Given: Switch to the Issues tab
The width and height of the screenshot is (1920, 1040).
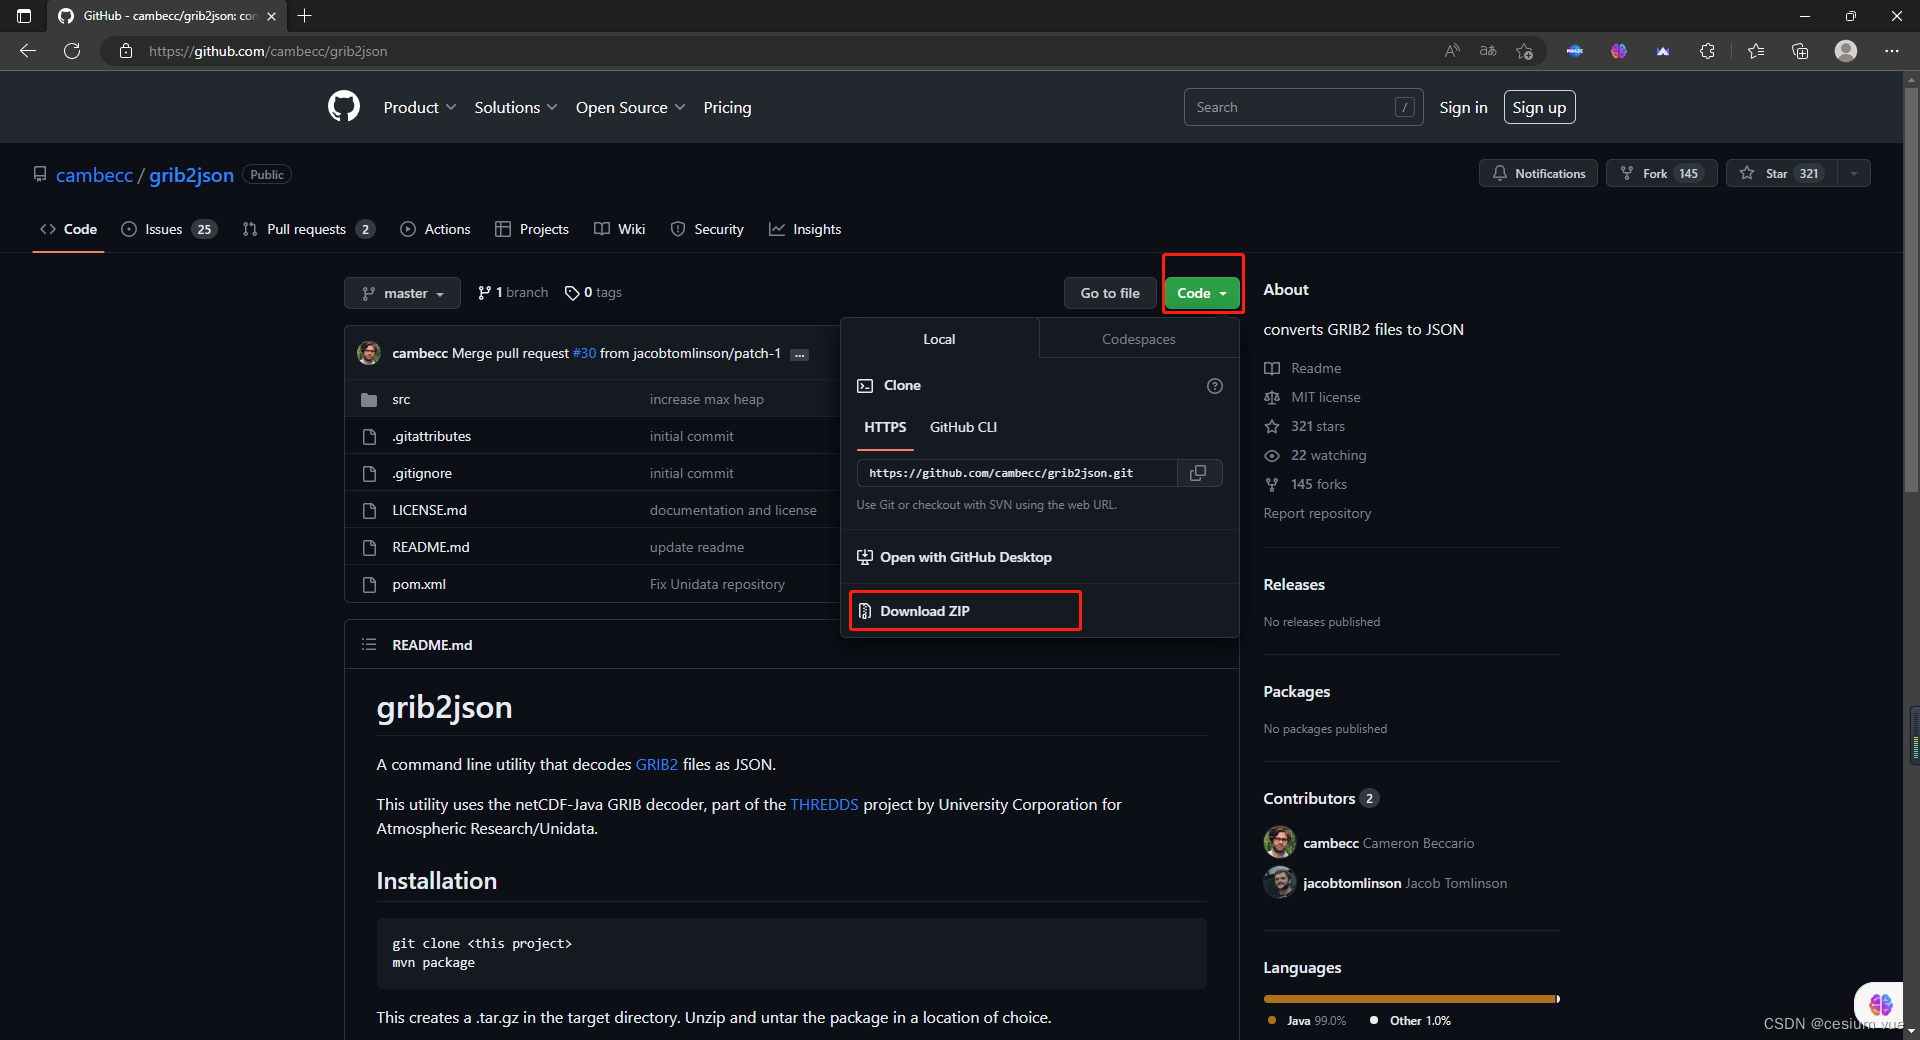Looking at the screenshot, I should coord(168,229).
